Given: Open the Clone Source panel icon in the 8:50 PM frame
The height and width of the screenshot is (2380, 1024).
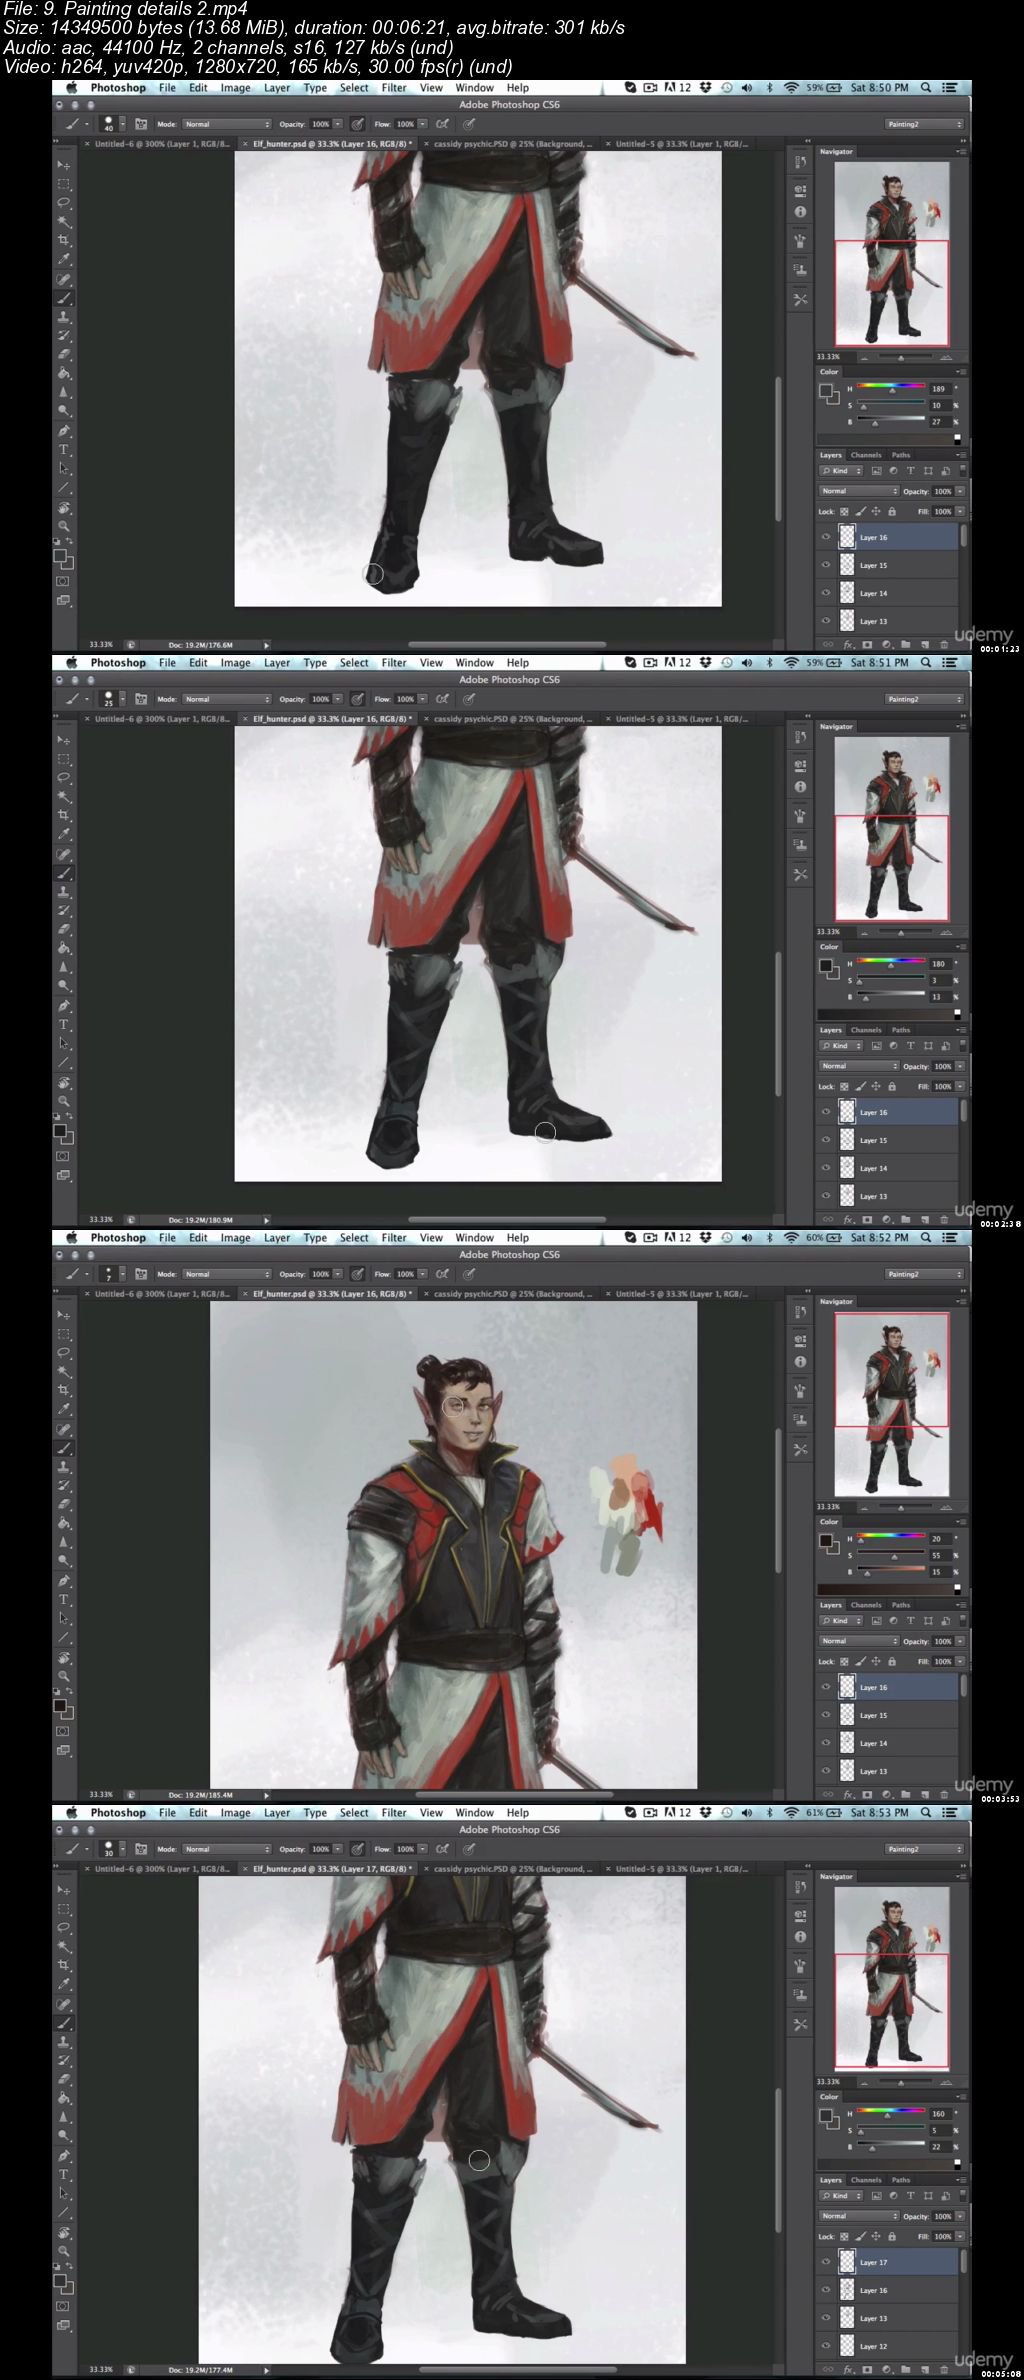Looking at the screenshot, I should (800, 270).
